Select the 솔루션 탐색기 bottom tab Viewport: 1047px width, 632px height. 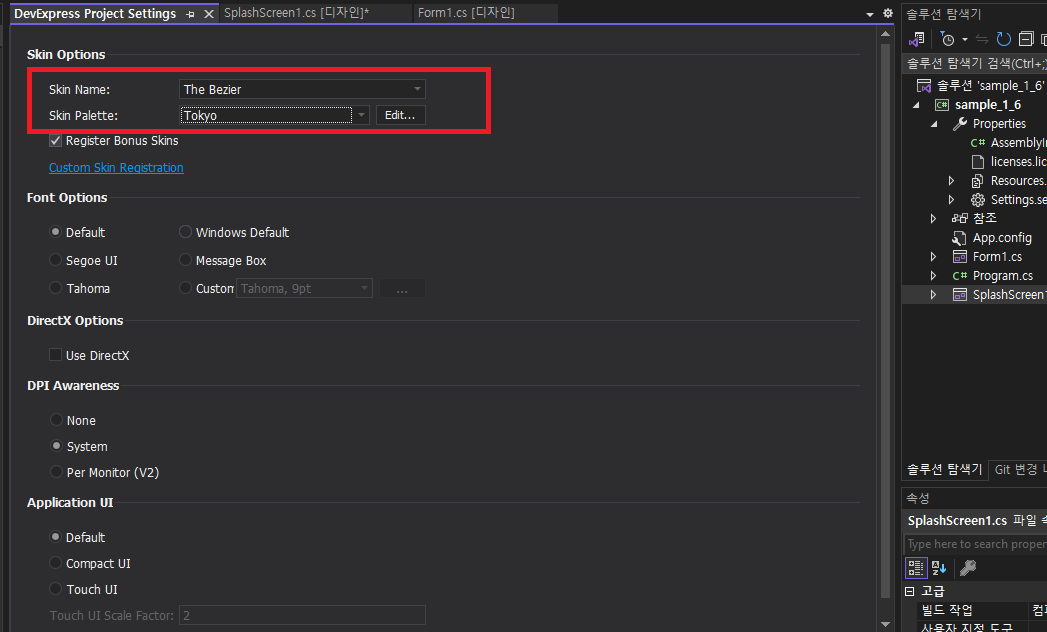[944, 470]
